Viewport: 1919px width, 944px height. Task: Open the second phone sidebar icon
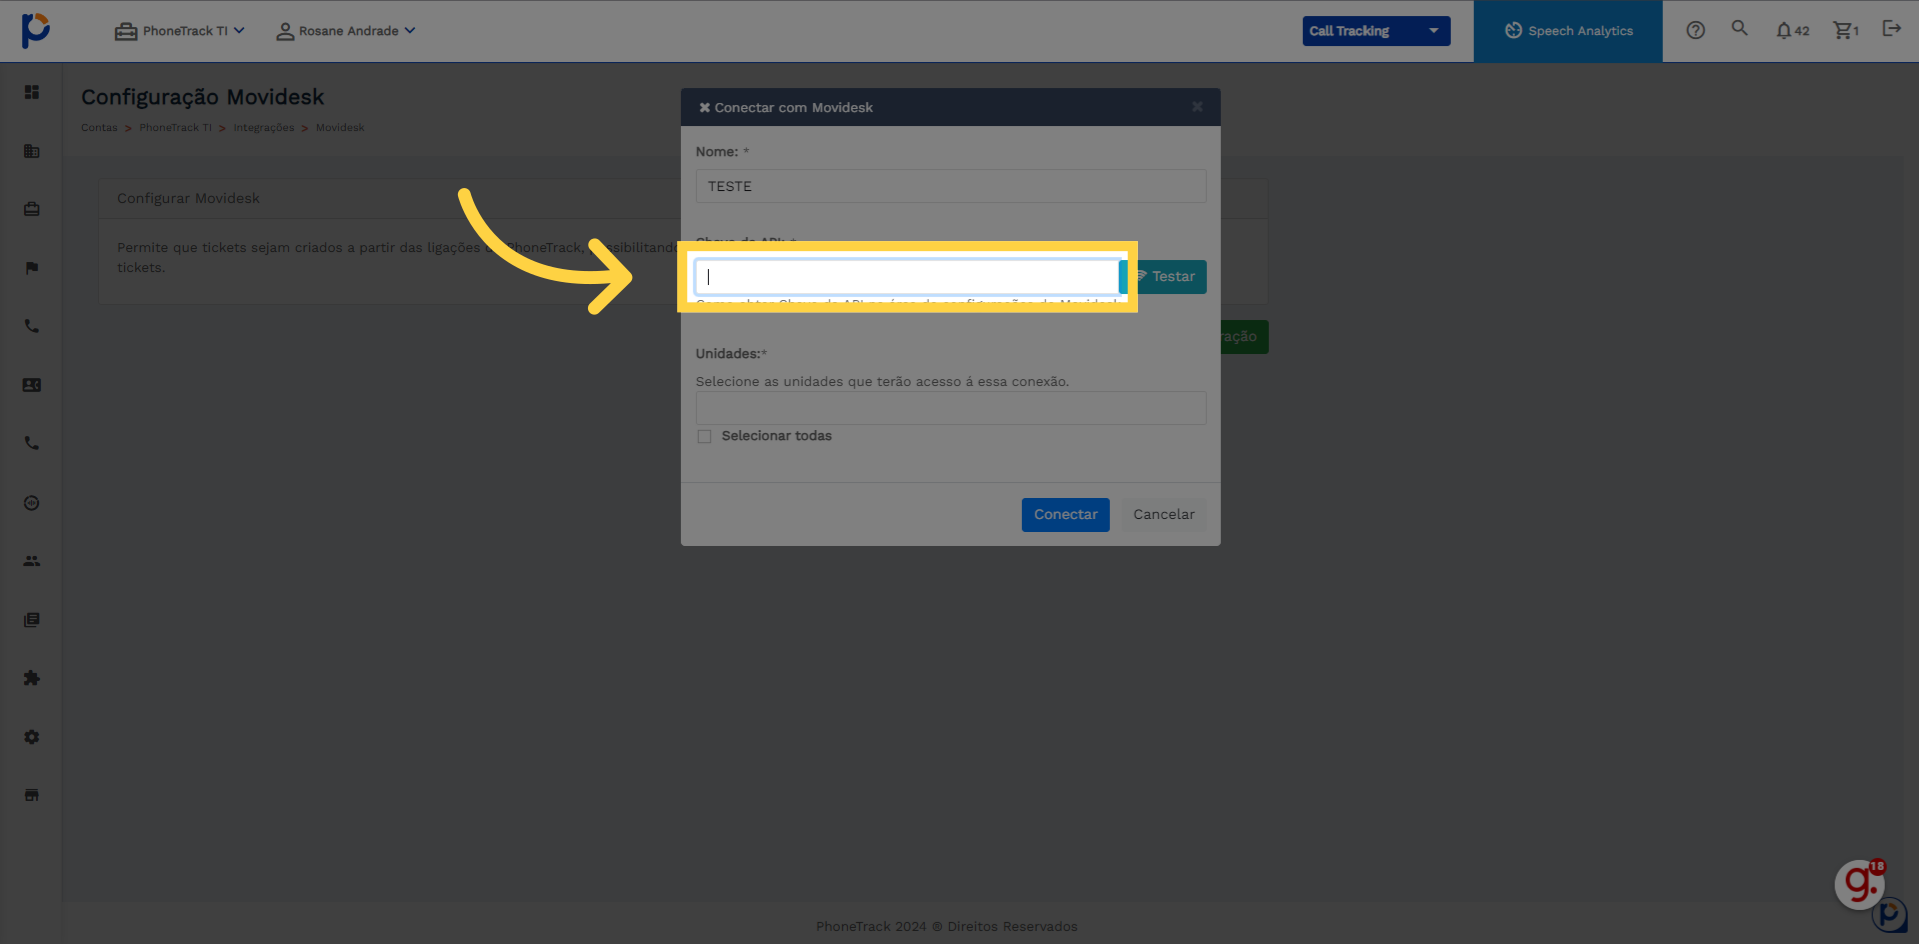[32, 443]
